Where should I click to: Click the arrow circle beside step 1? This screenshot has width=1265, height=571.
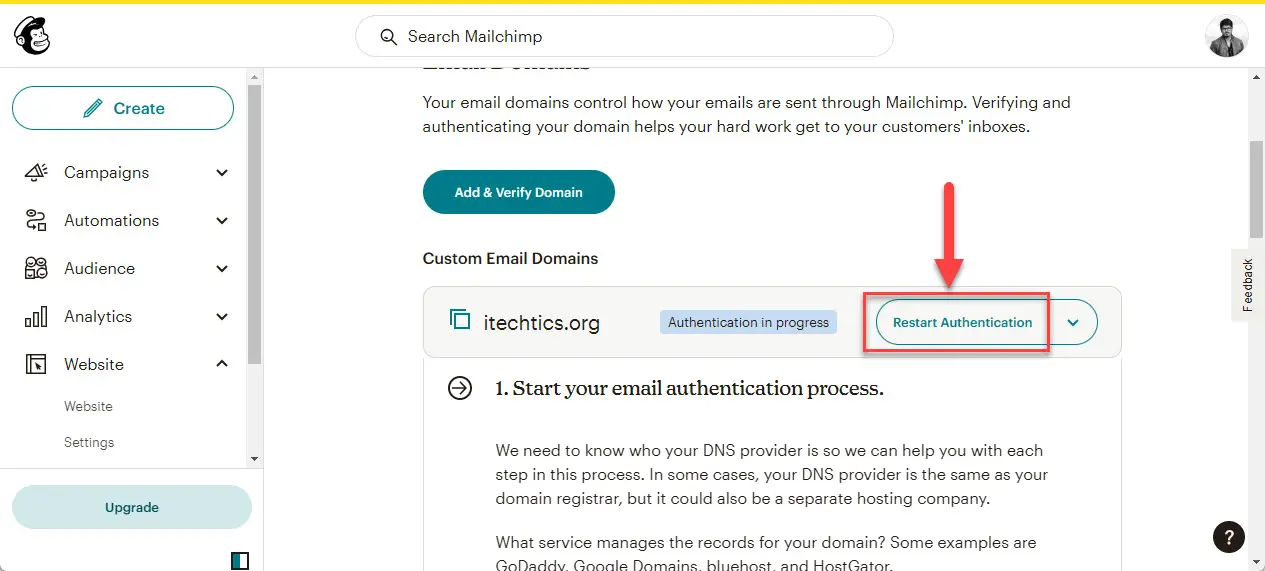460,388
